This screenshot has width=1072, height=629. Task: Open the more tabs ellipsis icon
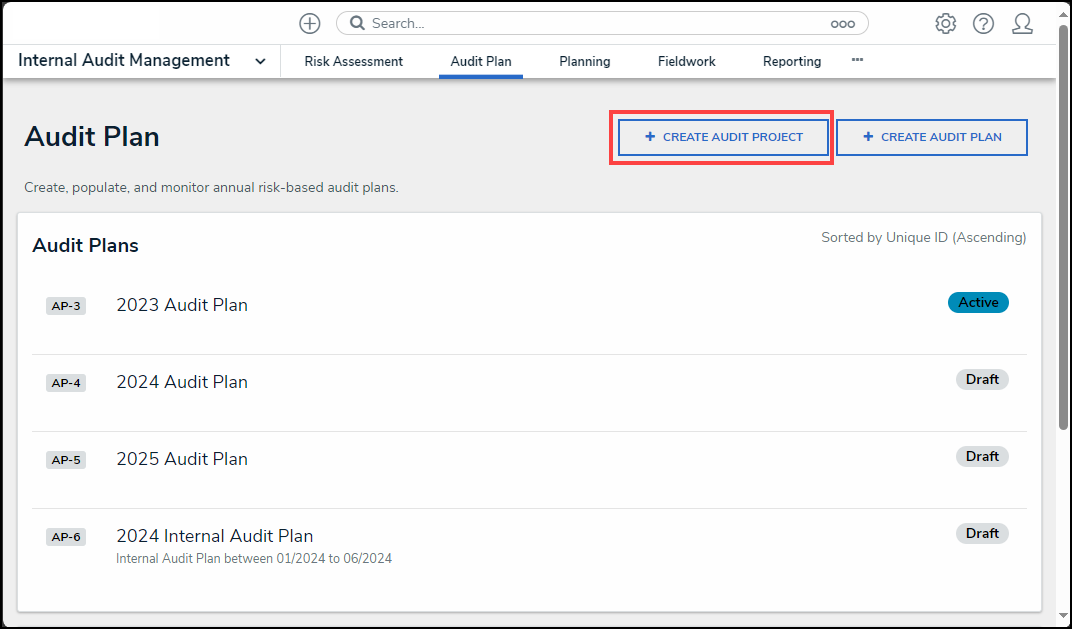(857, 60)
